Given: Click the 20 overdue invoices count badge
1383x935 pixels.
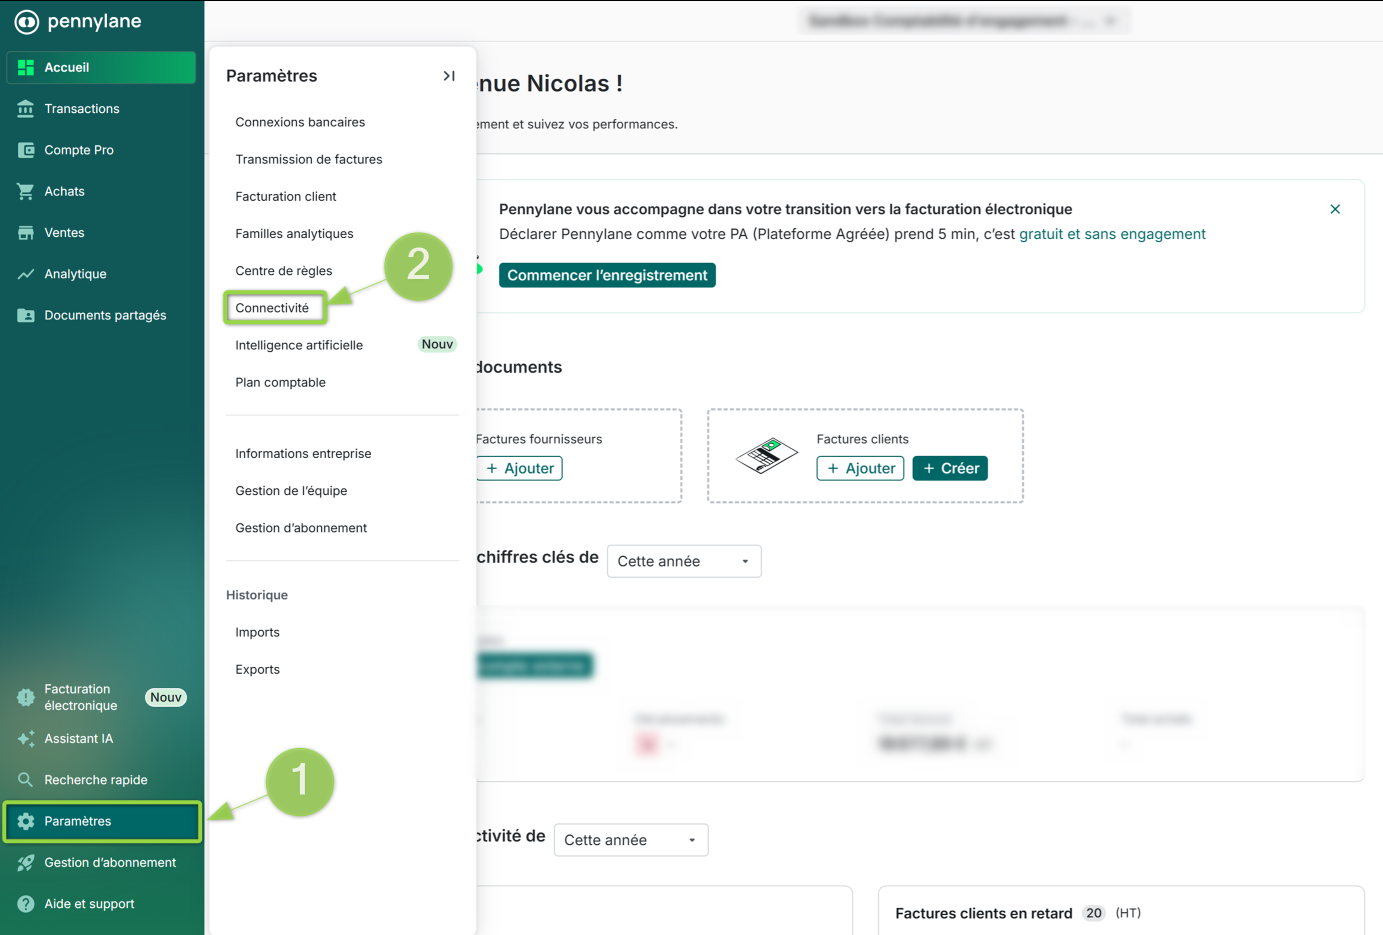Looking at the screenshot, I should 1094,913.
